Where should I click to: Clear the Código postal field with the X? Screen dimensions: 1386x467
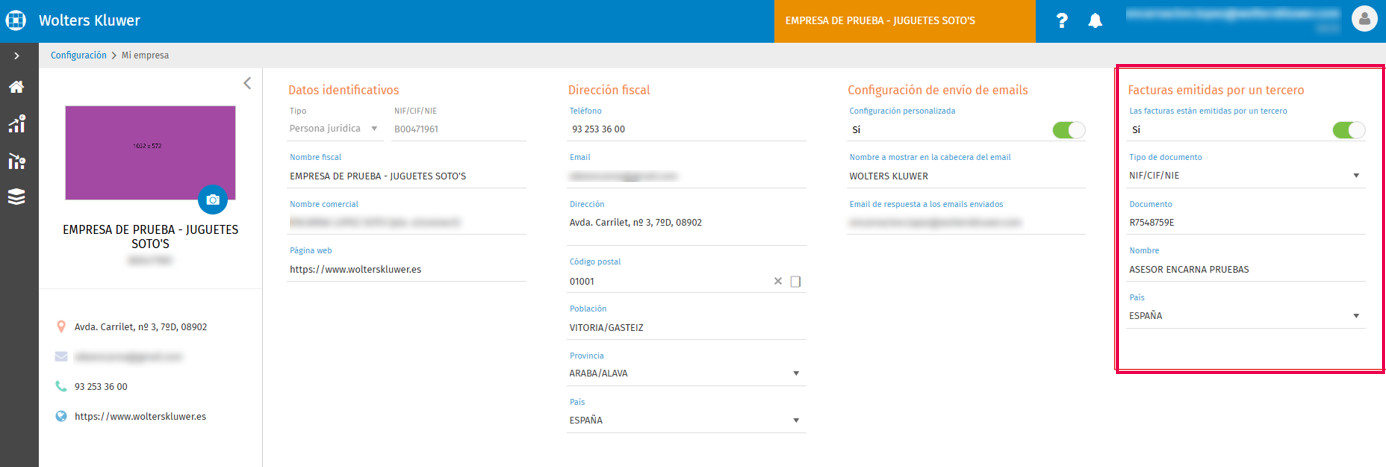(x=778, y=282)
